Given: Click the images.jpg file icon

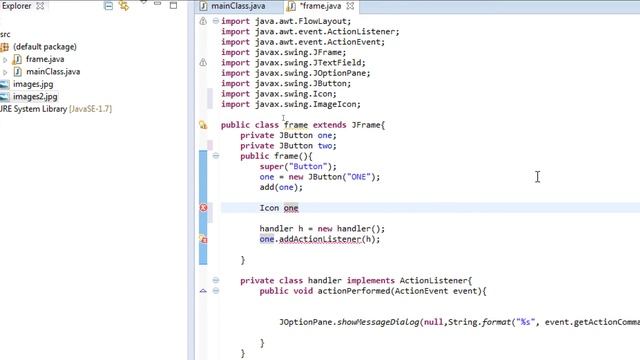Looking at the screenshot, I should (4, 84).
